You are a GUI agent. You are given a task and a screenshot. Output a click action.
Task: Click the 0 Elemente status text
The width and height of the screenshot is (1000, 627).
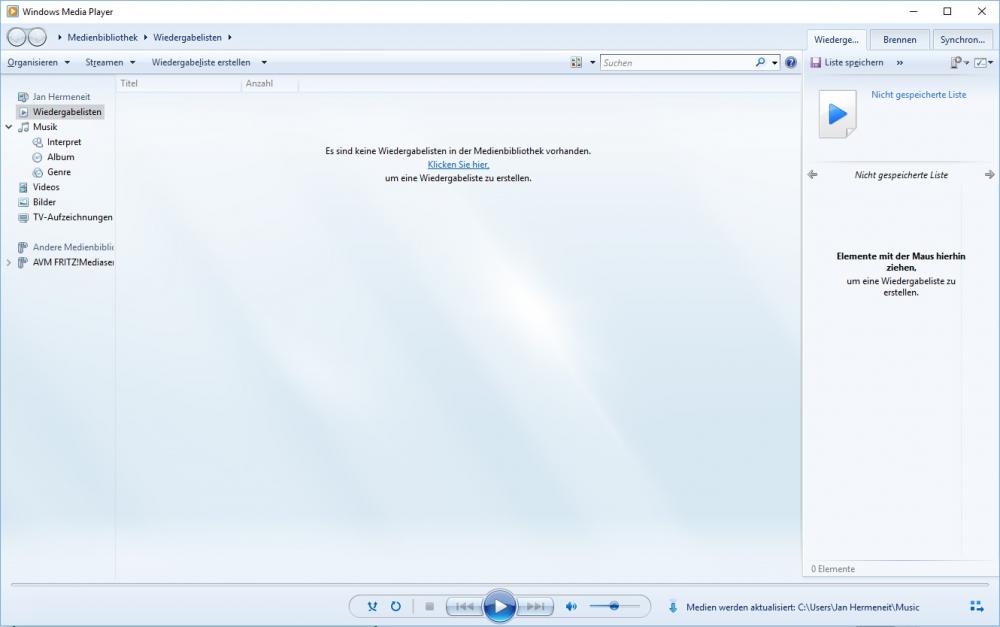coord(833,569)
